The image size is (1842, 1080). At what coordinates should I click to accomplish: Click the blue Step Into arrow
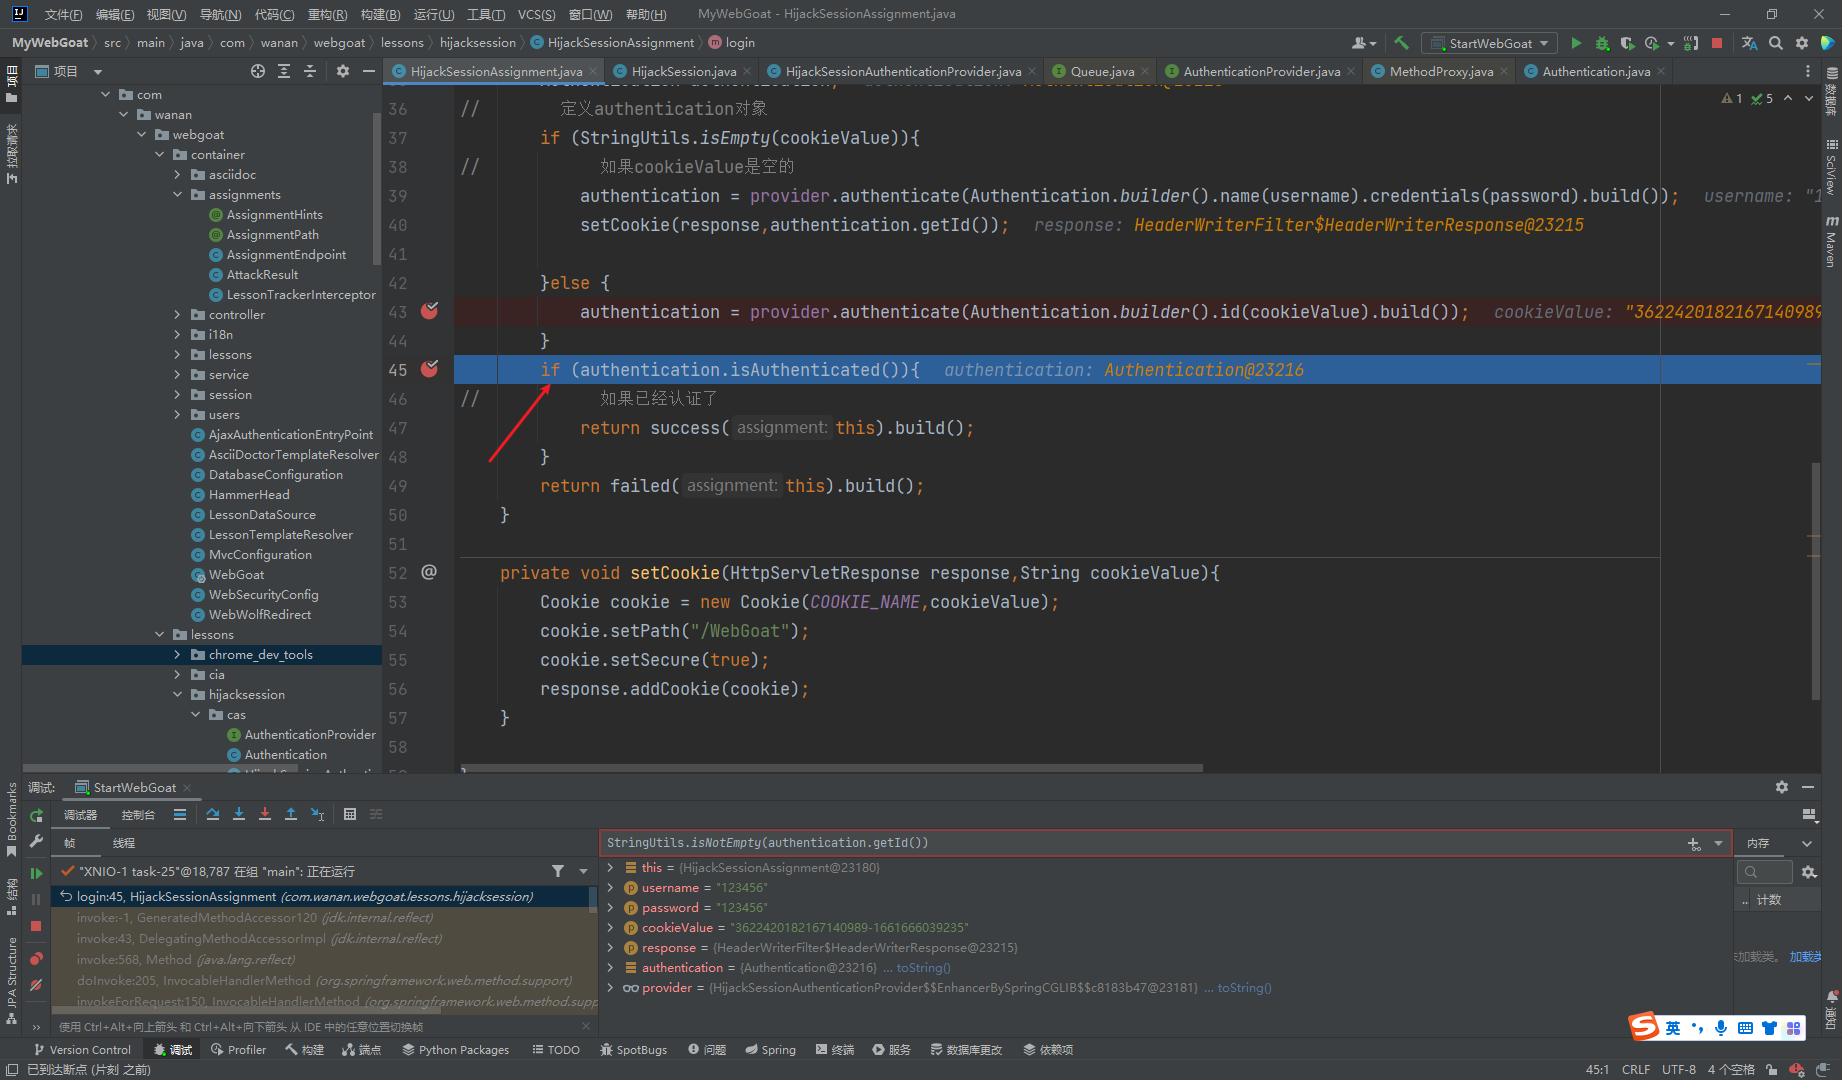tap(239, 814)
